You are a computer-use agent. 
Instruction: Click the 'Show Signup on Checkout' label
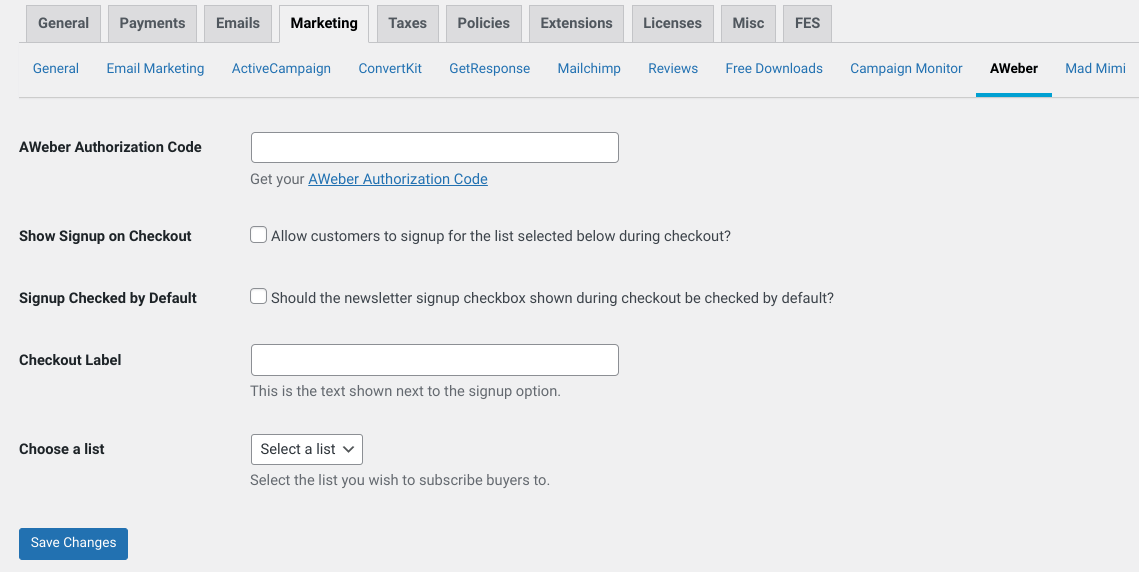coord(105,236)
